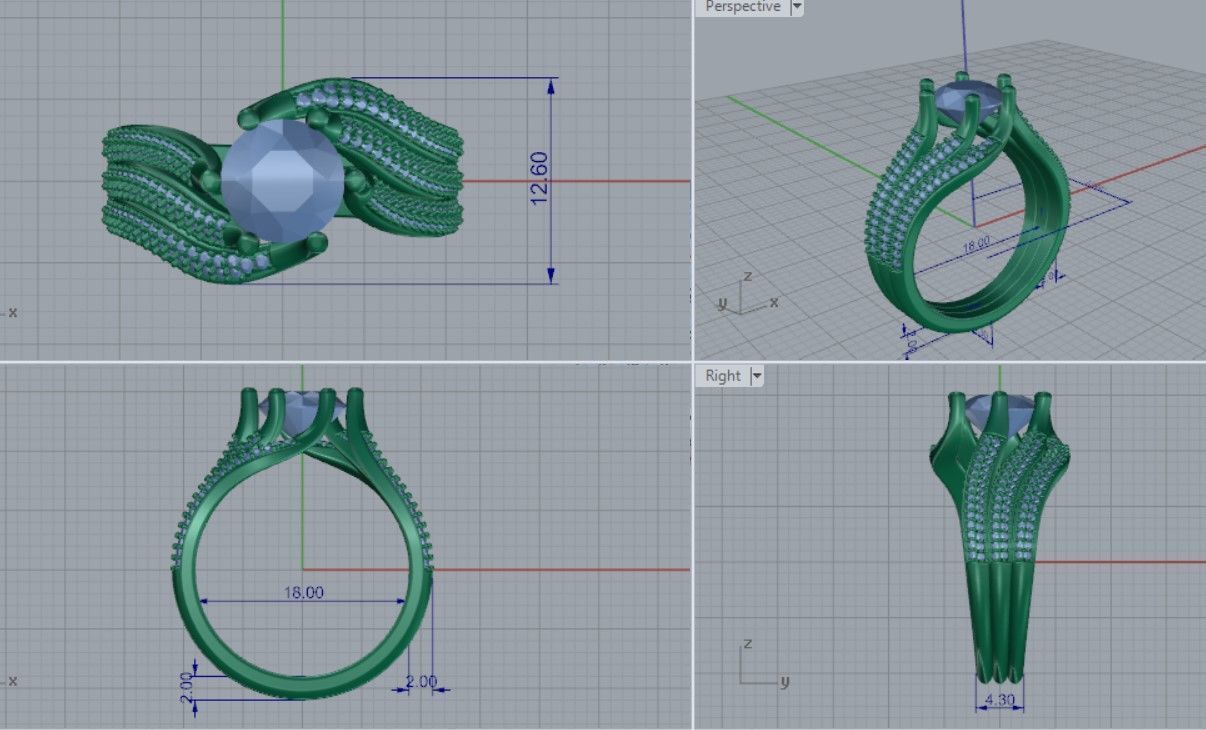Select the 18.00 dimension in Perspective view
The height and width of the screenshot is (730, 1206).
point(976,243)
